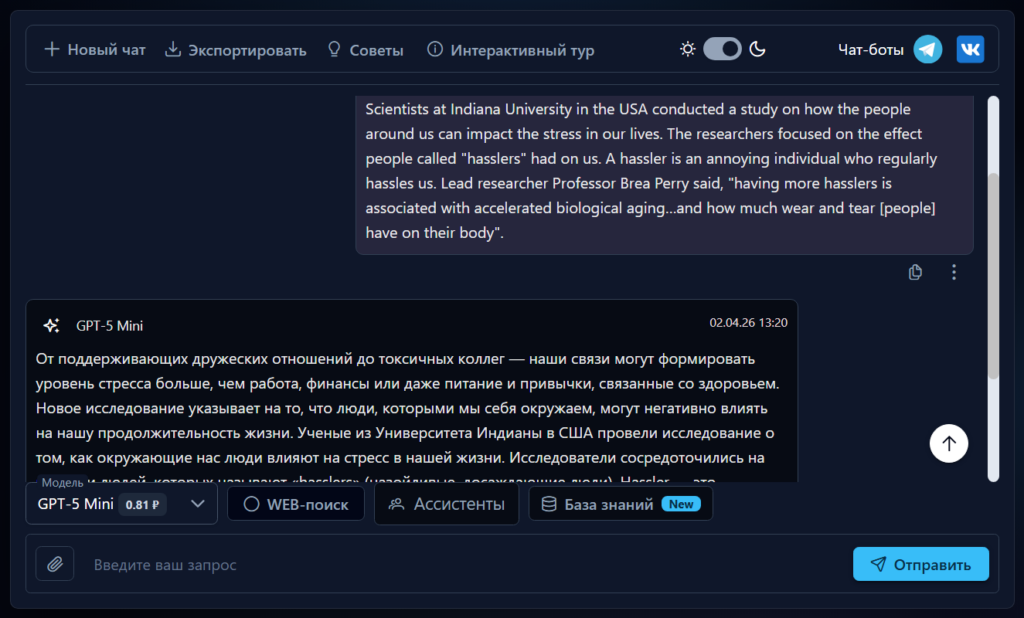1024x618 pixels.
Task: Open the Ассистенты selector
Action: pyautogui.click(x=447, y=504)
